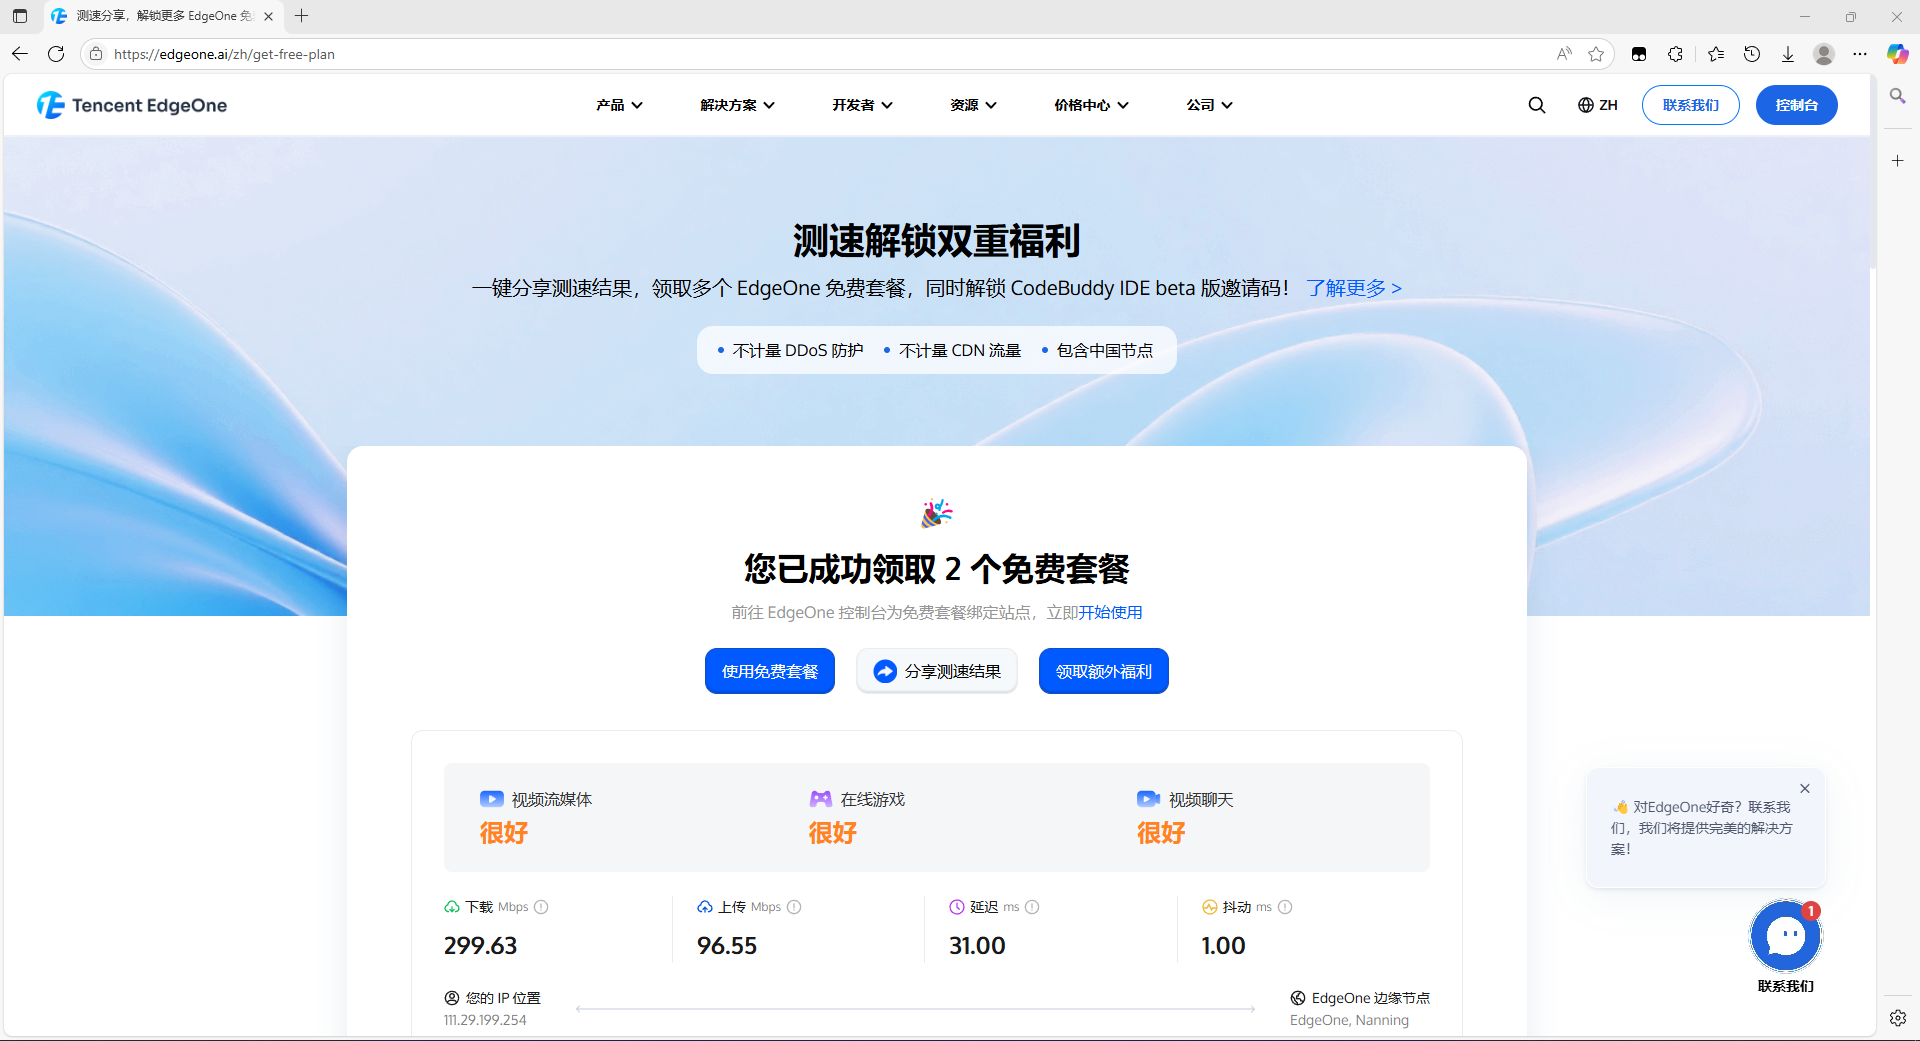Open the browser downloads icon

pos(1788,54)
